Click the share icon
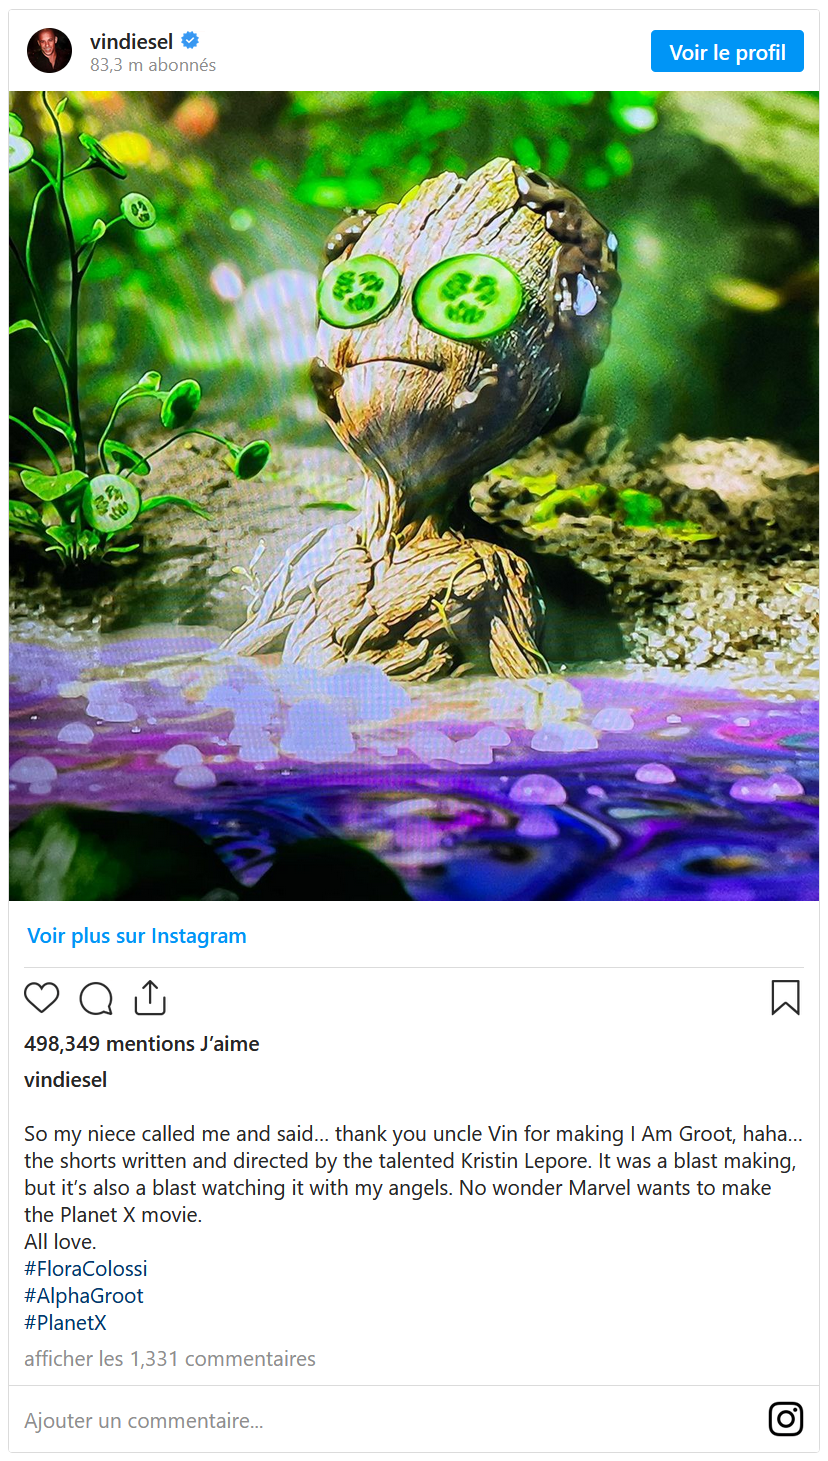828x1461 pixels. (149, 997)
